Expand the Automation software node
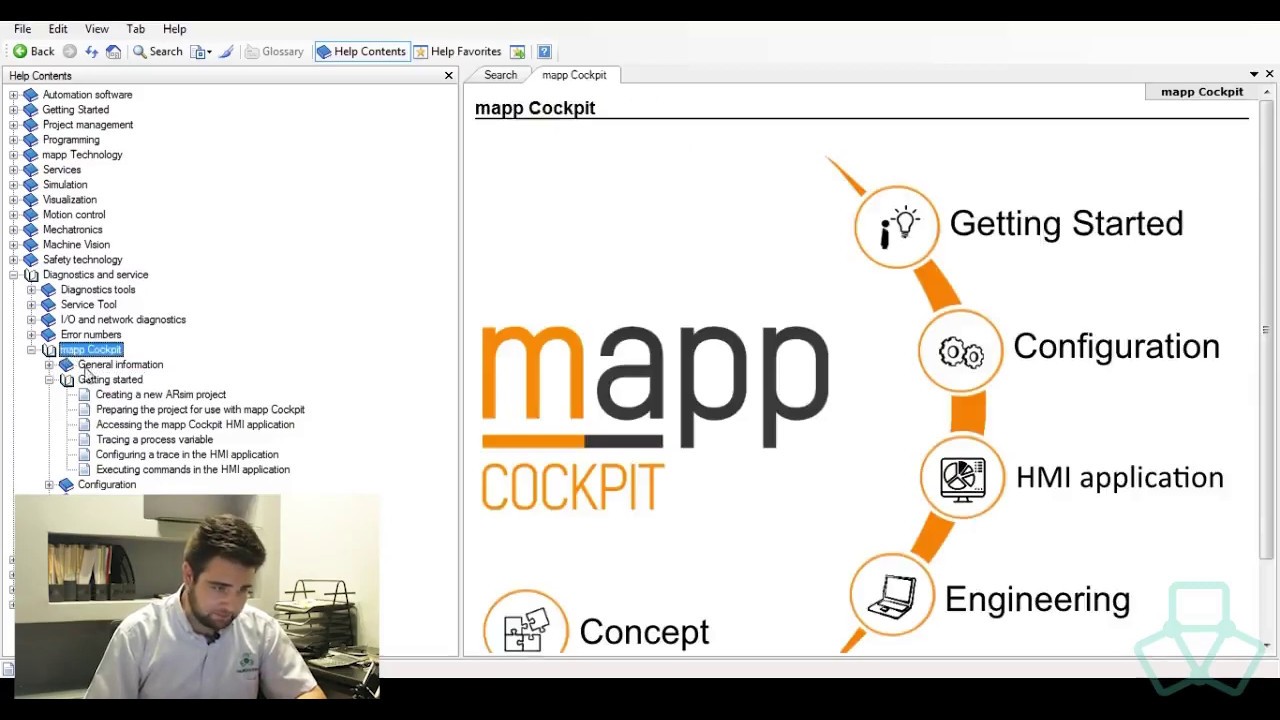Screen dimensions: 1280x720 (14, 95)
